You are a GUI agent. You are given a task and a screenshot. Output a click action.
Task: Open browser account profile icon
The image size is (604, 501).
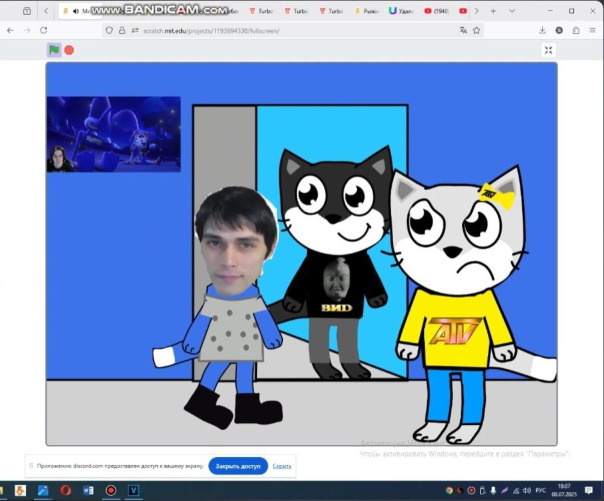click(559, 30)
